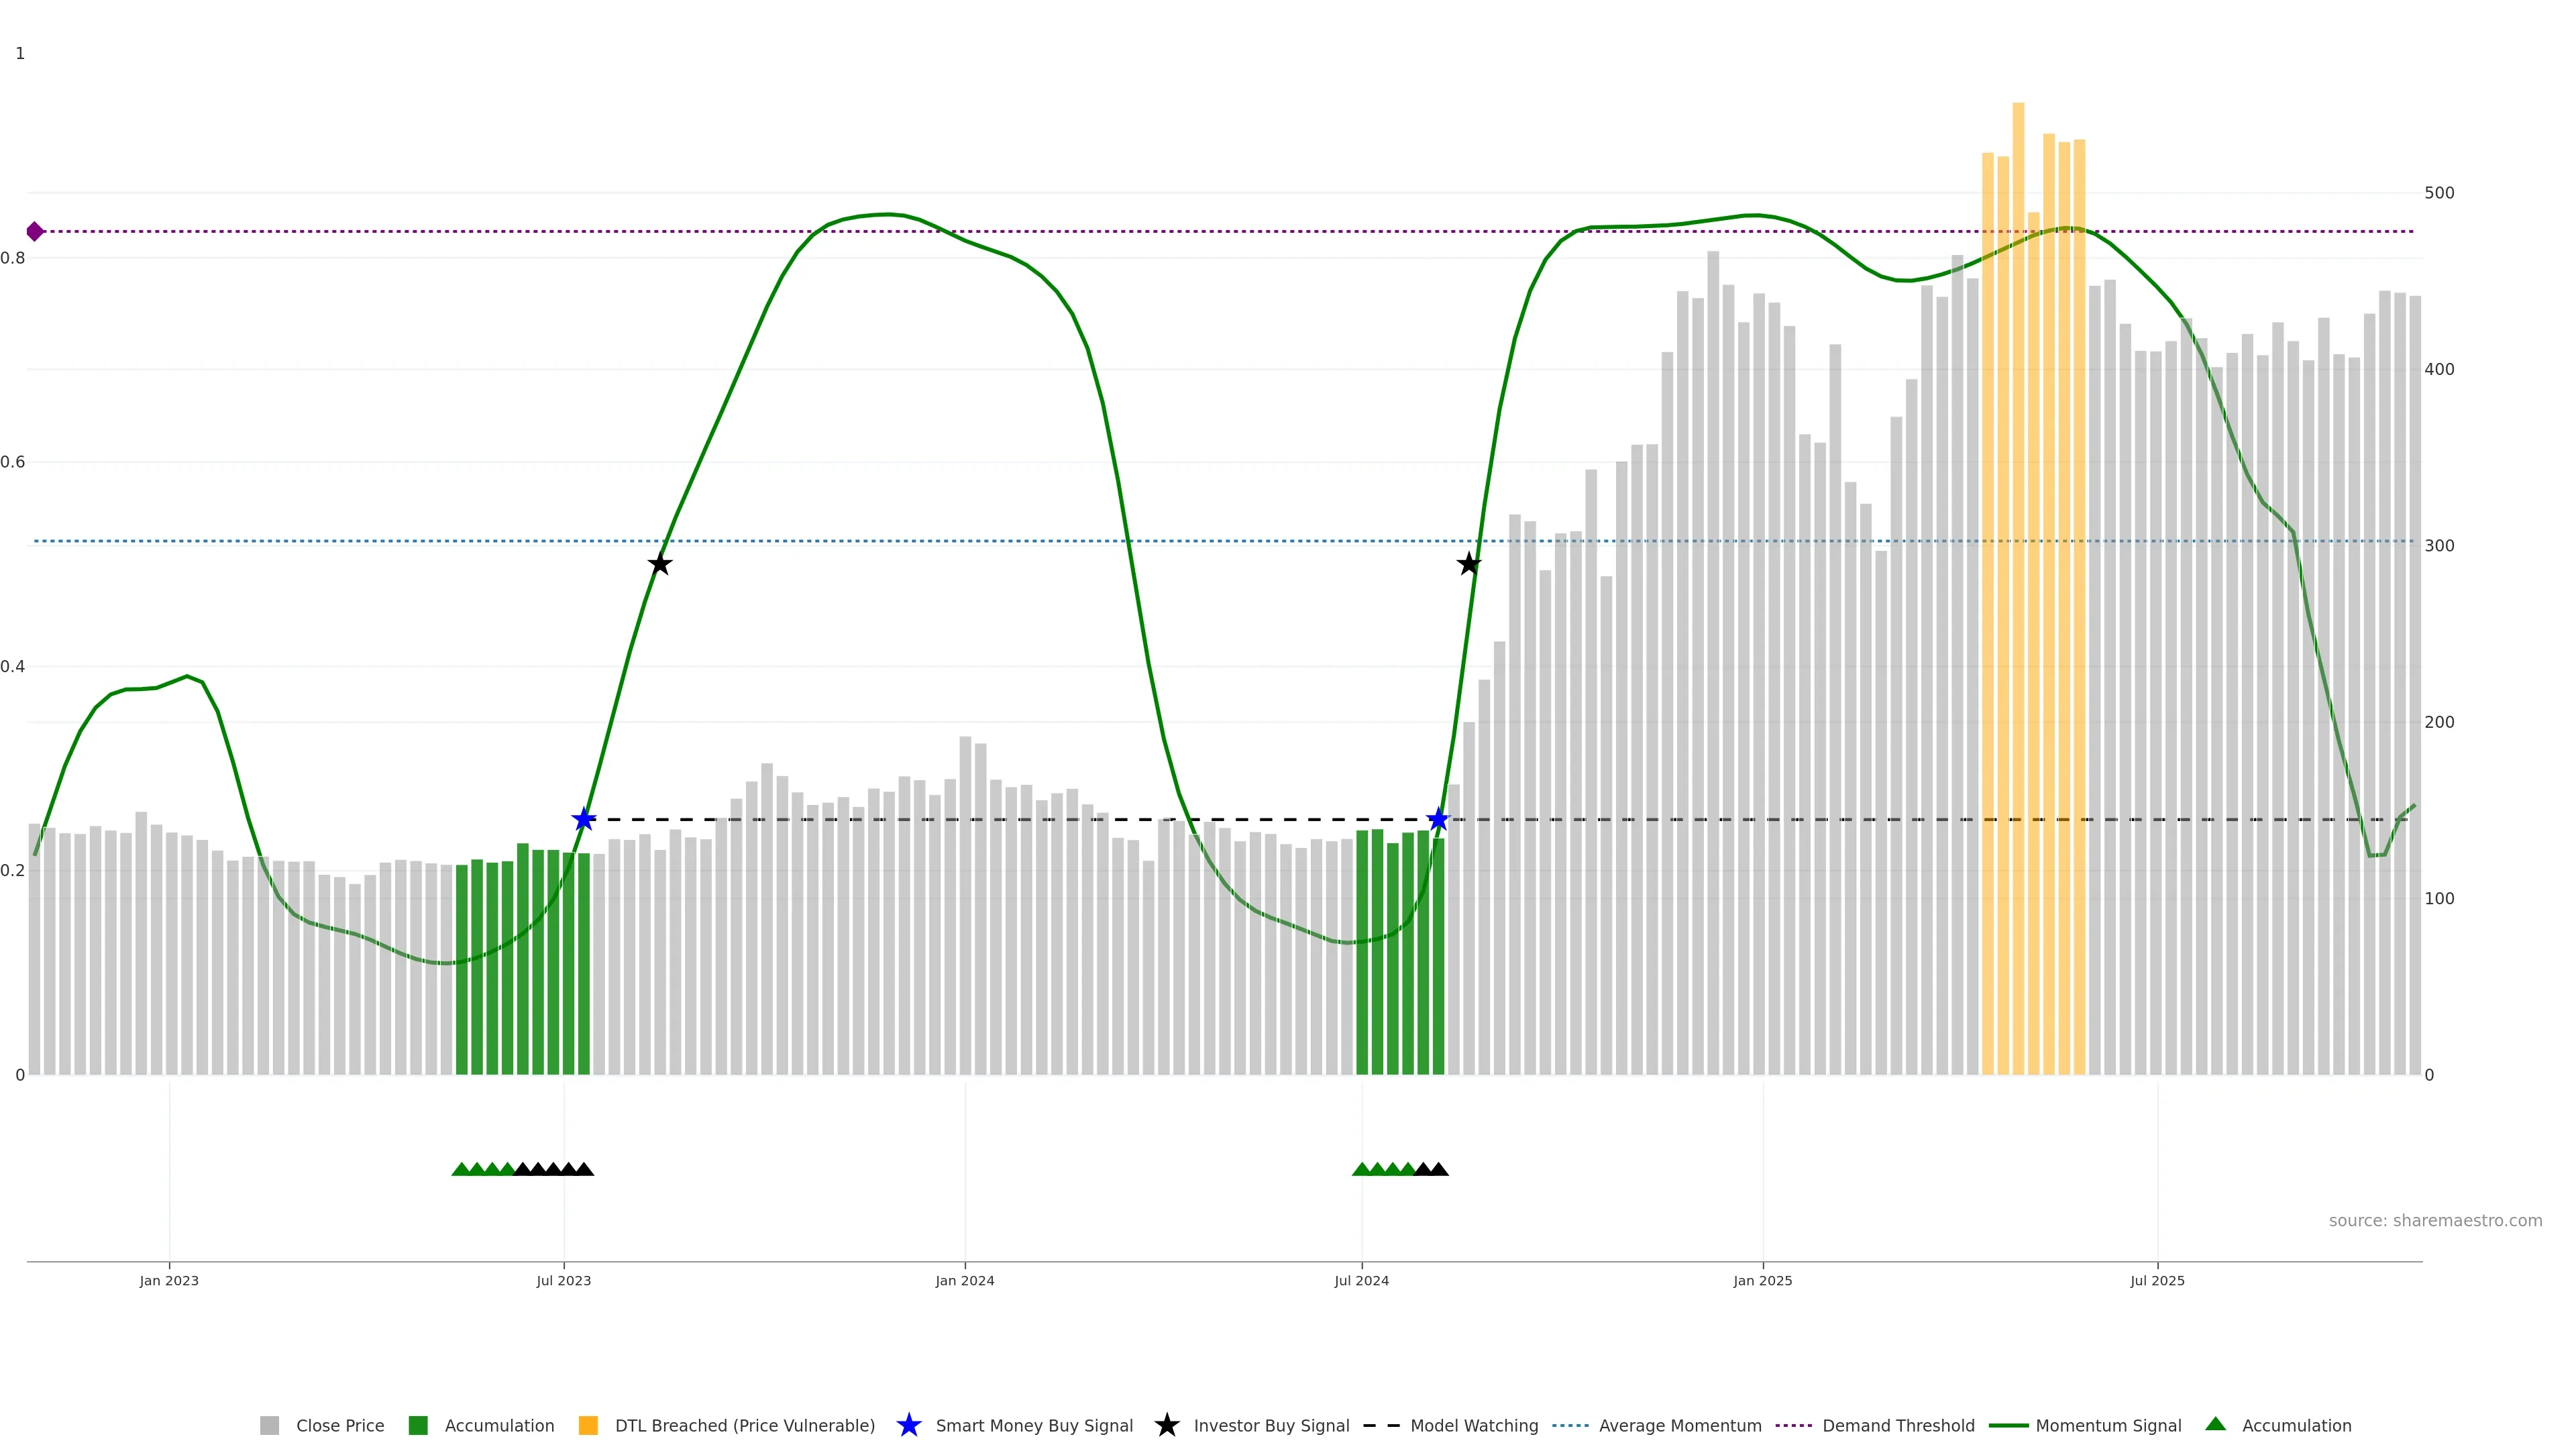The image size is (2576, 1449).
Task: Toggle the Model Watching dashed legend entry
Action: click(x=1382, y=1426)
